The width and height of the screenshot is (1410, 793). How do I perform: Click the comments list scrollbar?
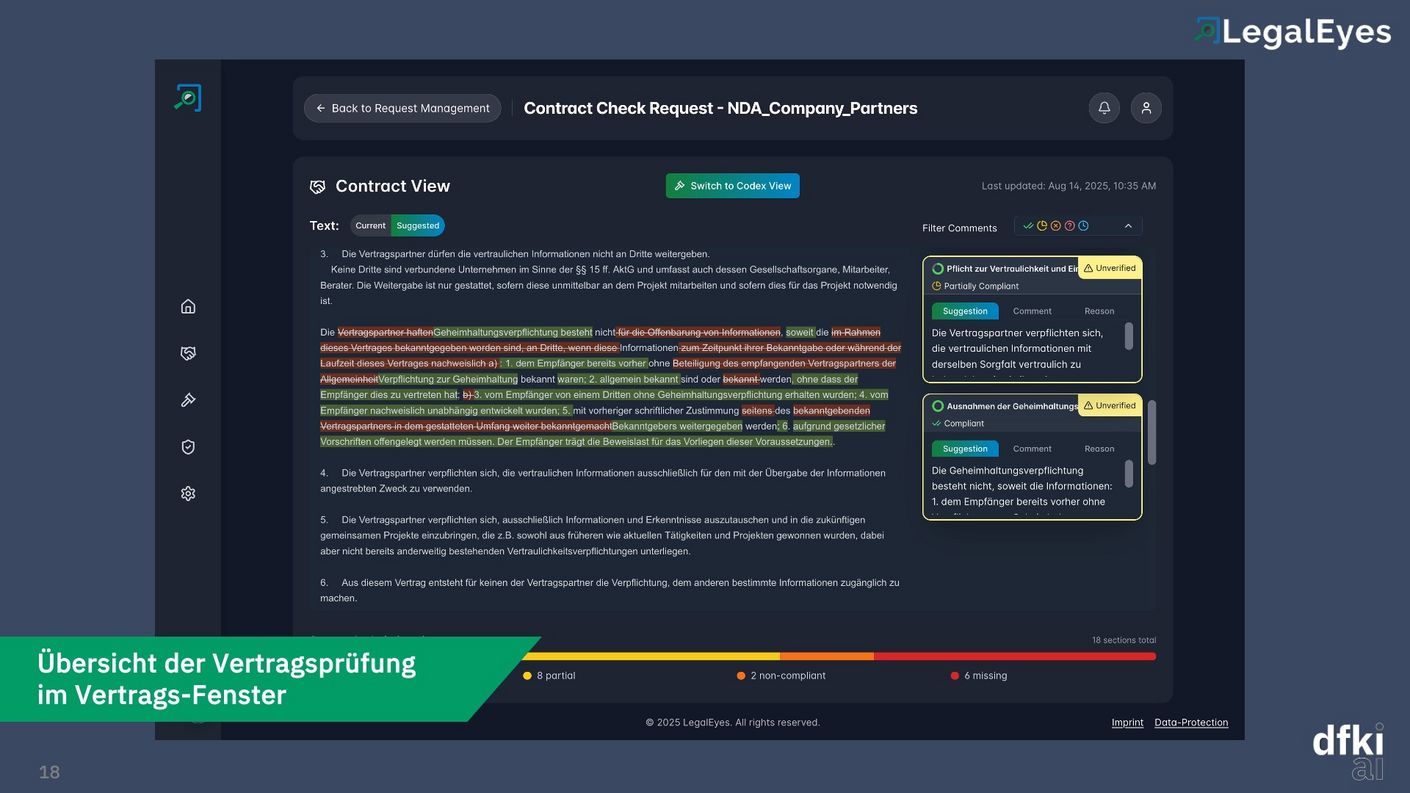click(1151, 432)
